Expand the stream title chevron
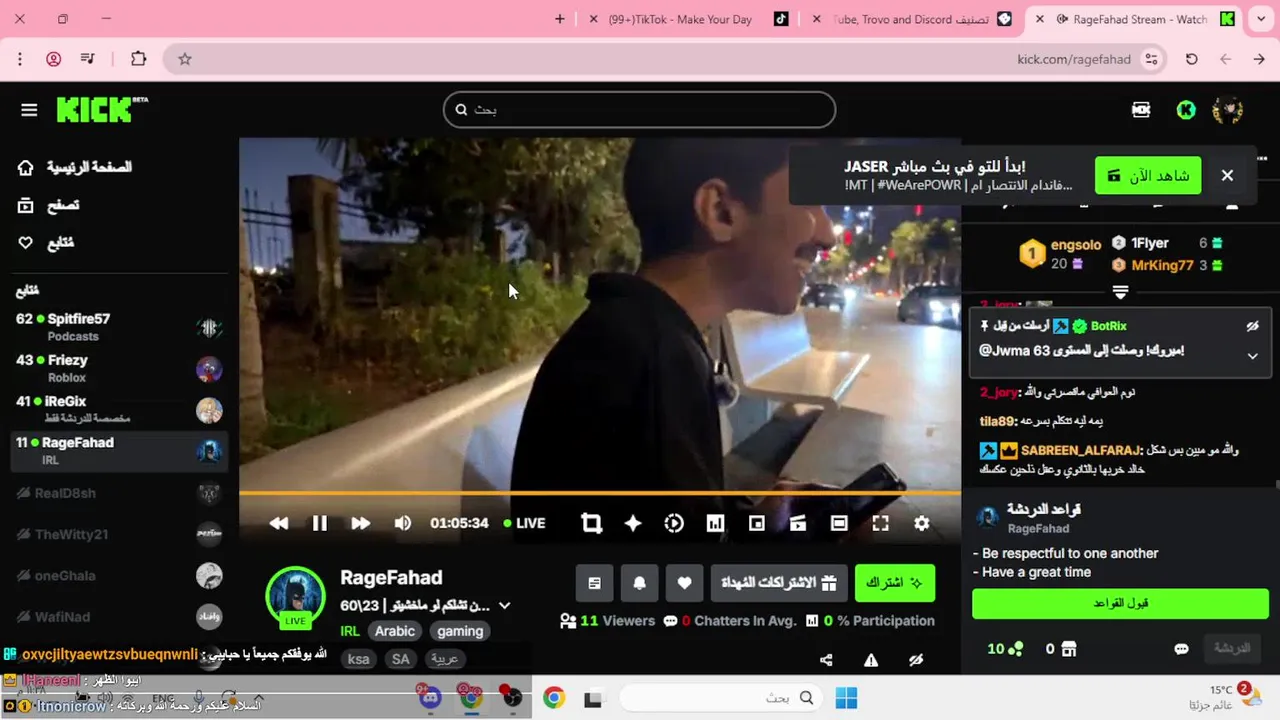 [x=505, y=606]
